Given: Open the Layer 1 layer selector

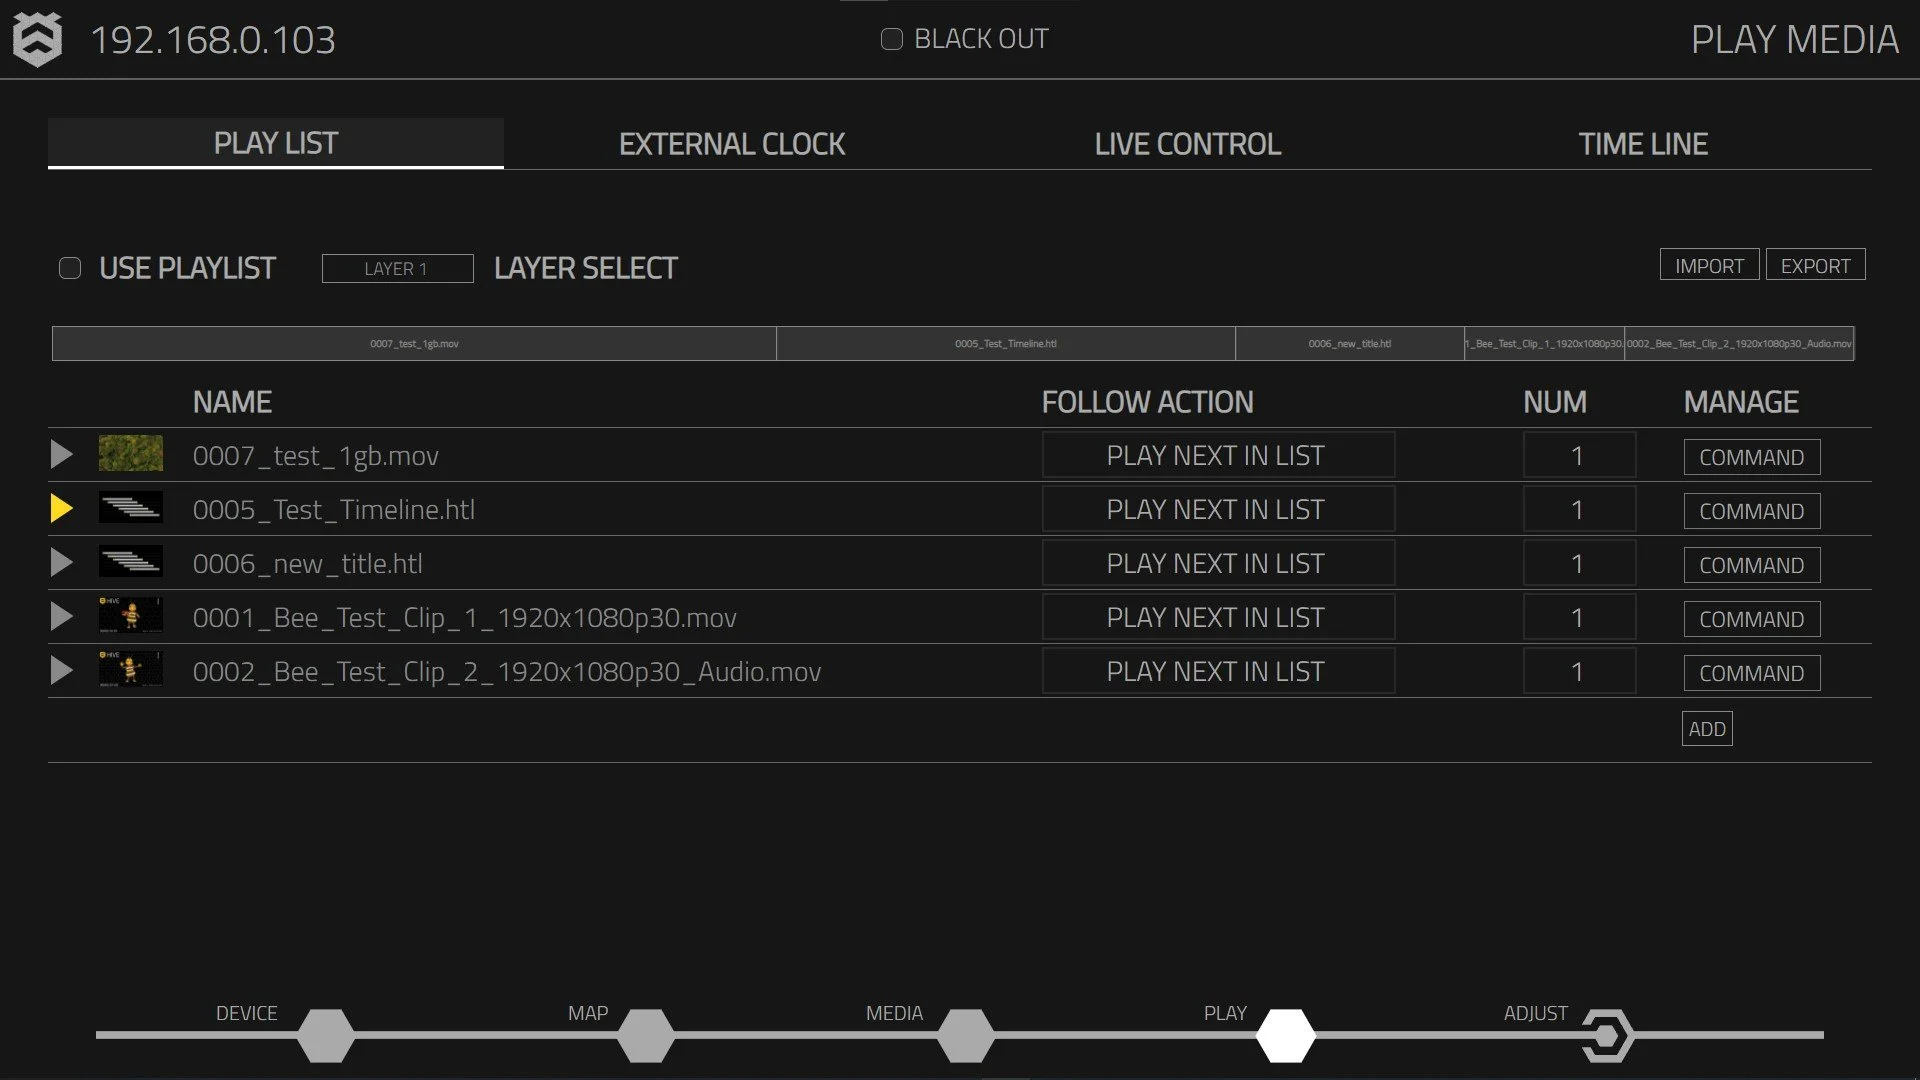Looking at the screenshot, I should pos(397,268).
